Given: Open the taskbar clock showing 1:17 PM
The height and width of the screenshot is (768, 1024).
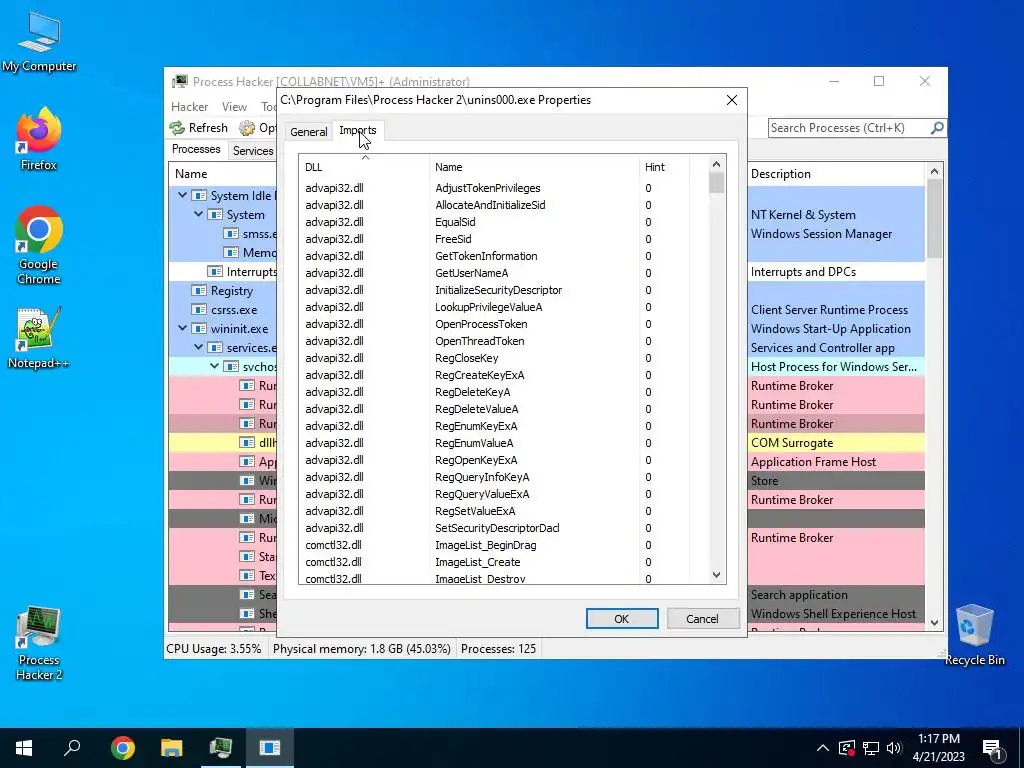Looking at the screenshot, I should [938, 747].
